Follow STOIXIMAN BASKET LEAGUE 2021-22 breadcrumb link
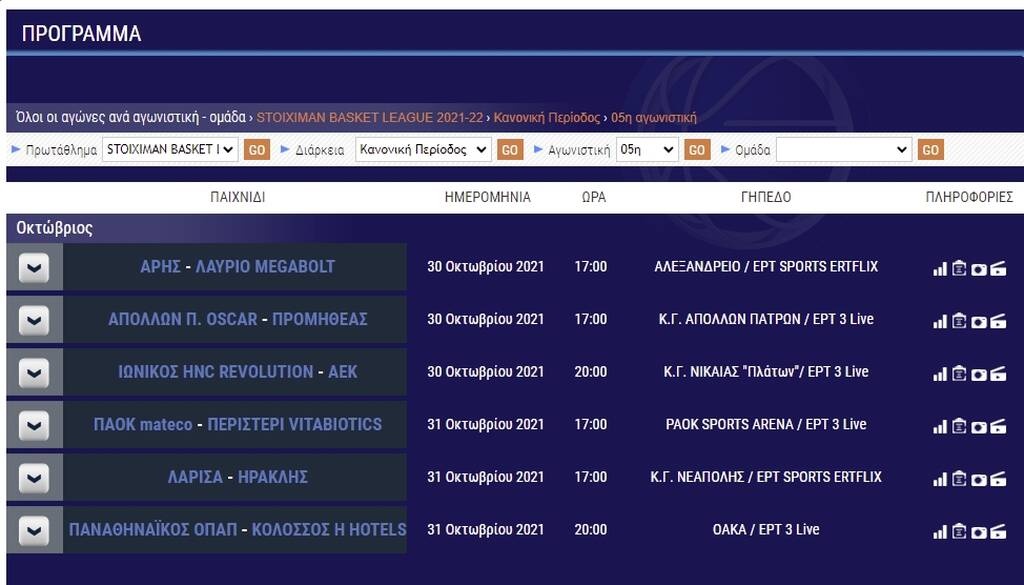Viewport: 1024px width, 585px height. [x=370, y=118]
